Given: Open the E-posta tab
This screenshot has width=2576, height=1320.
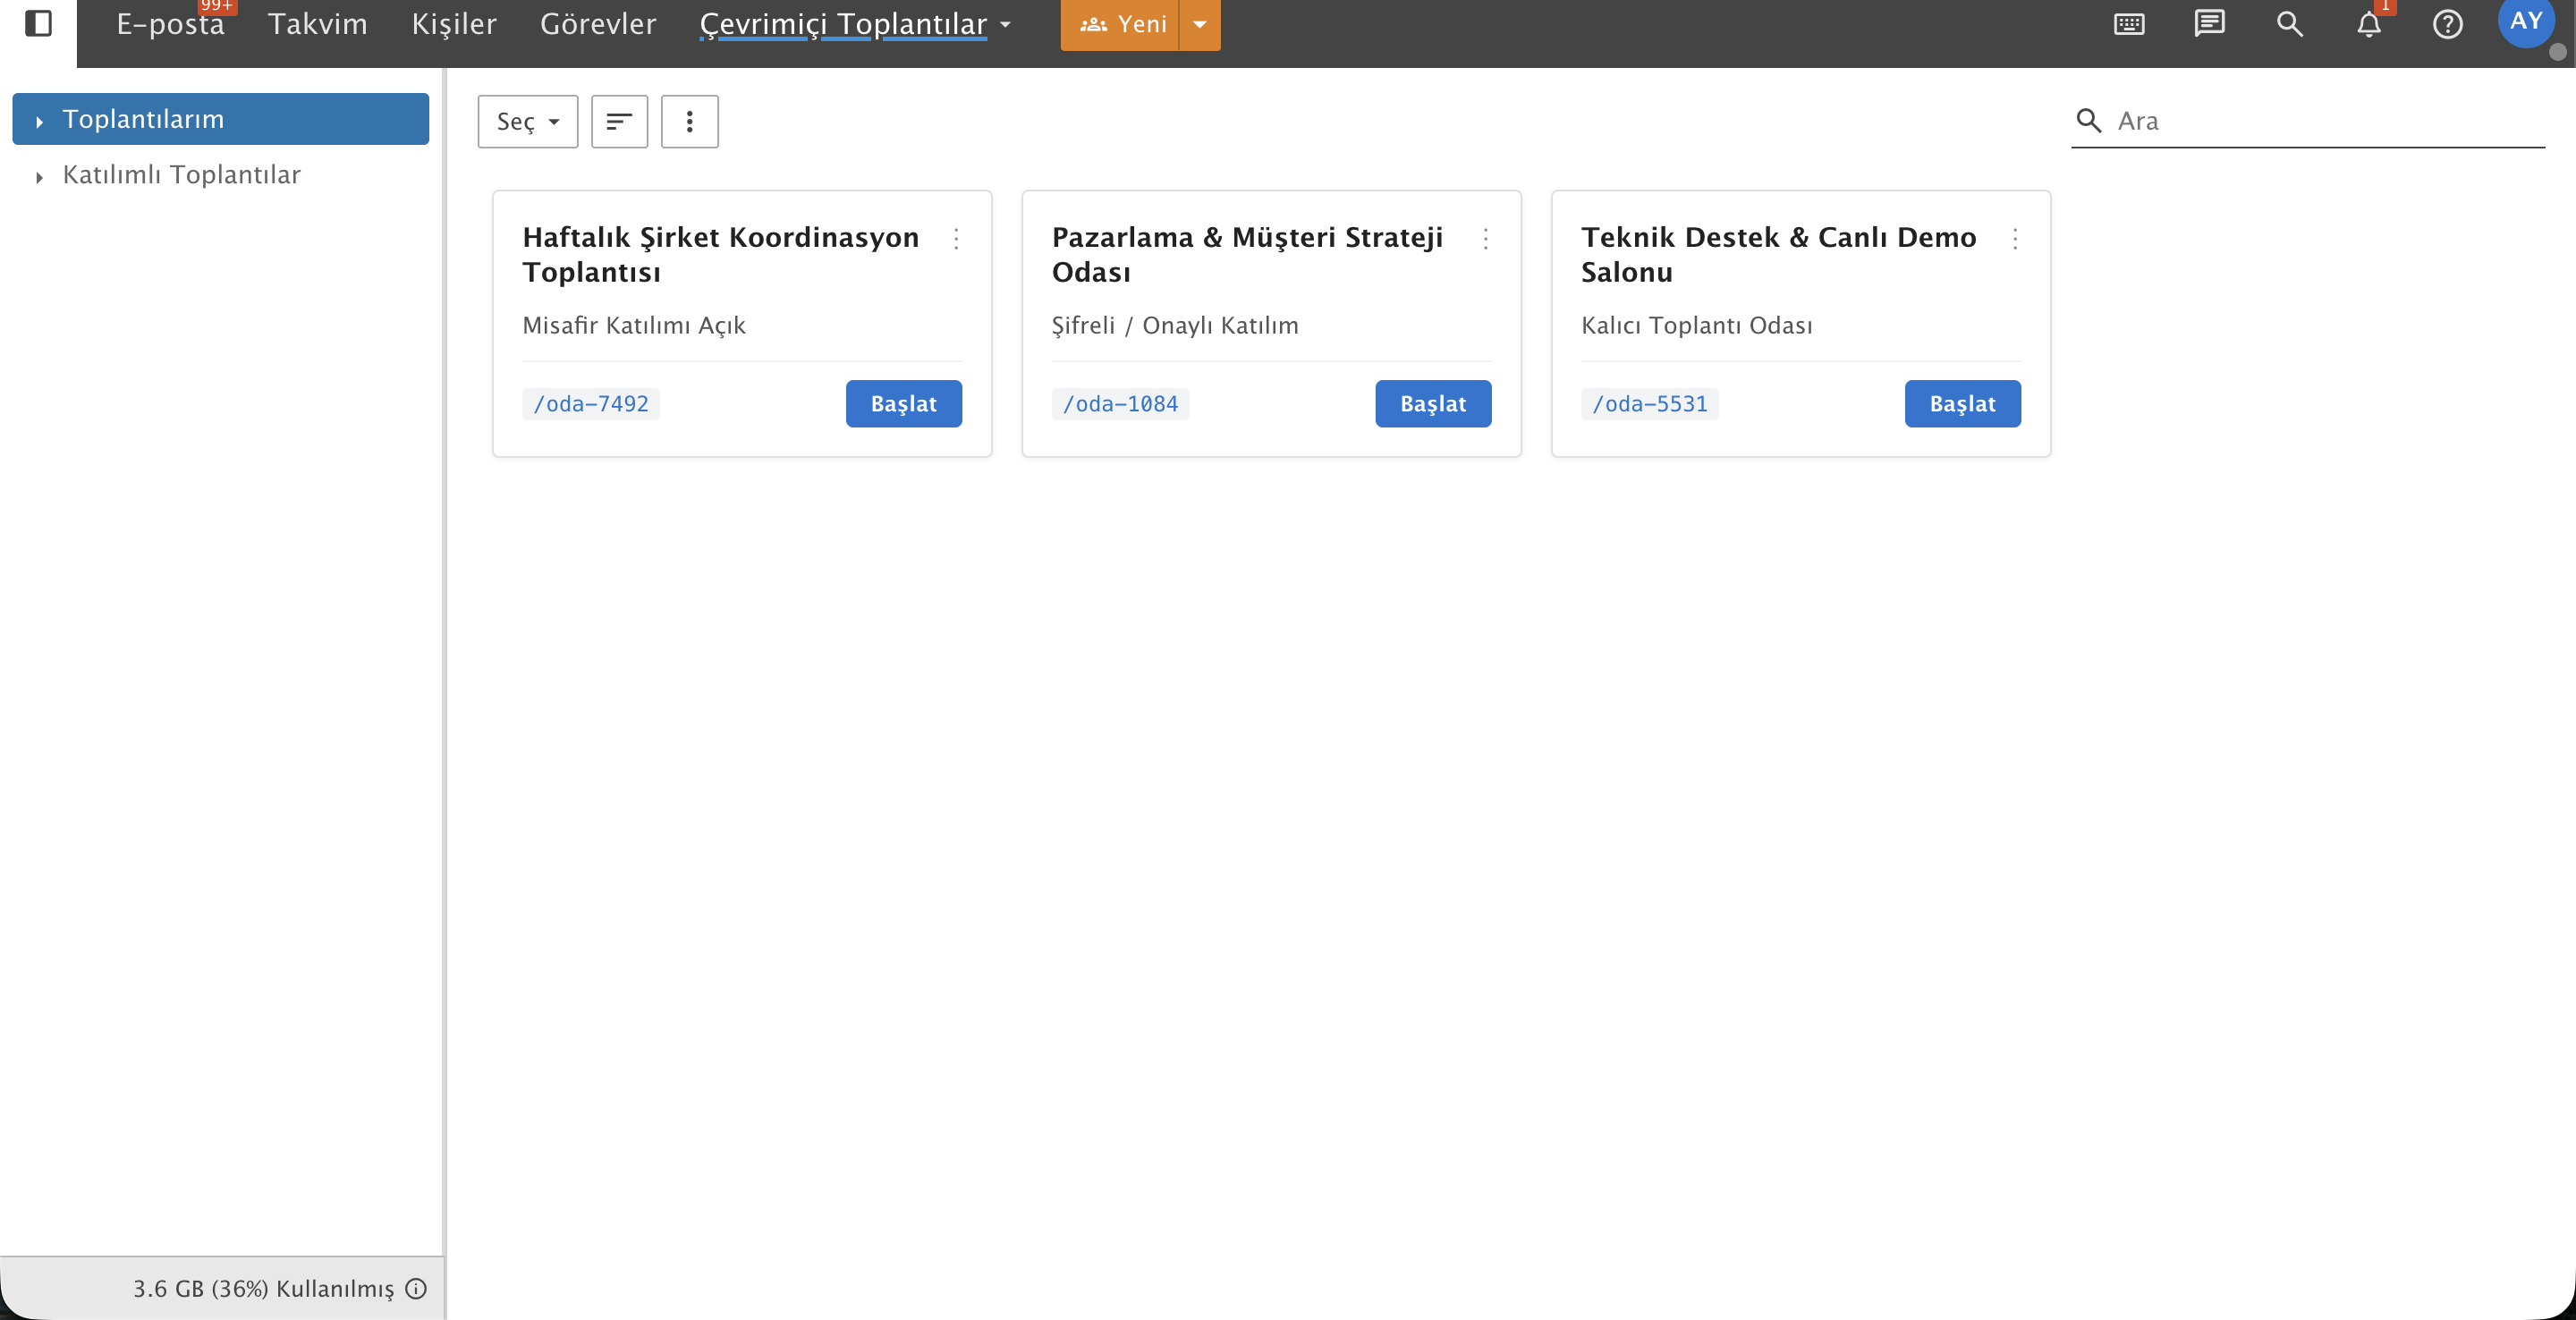Looking at the screenshot, I should (170, 24).
